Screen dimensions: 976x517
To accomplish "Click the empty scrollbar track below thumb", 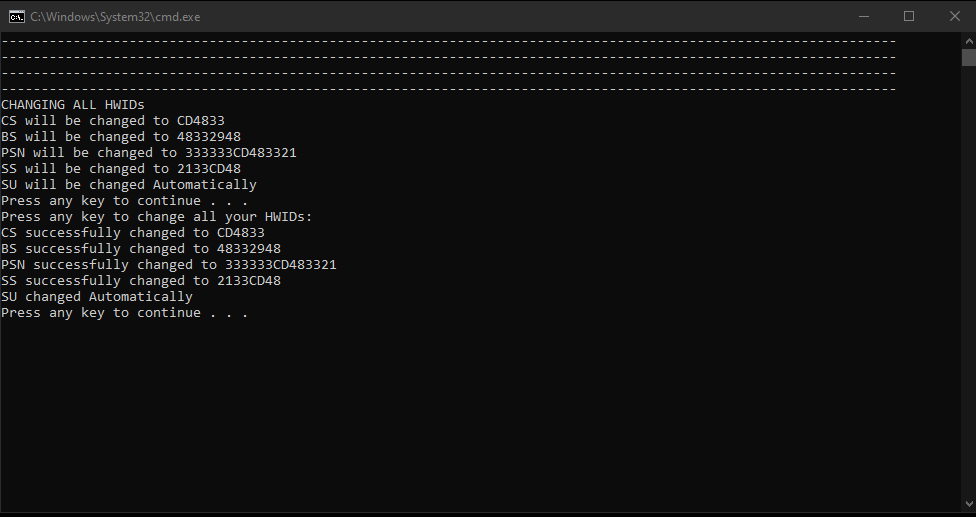I will [969, 280].
